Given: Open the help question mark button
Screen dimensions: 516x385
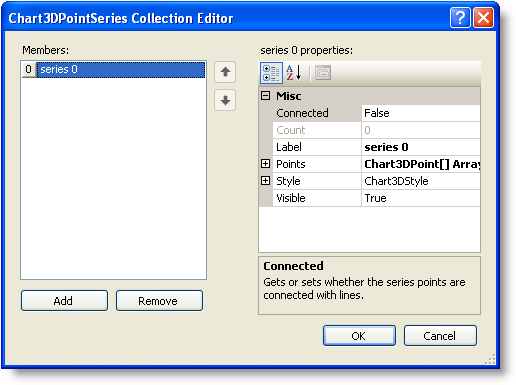Looking at the screenshot, I should tap(460, 18).
